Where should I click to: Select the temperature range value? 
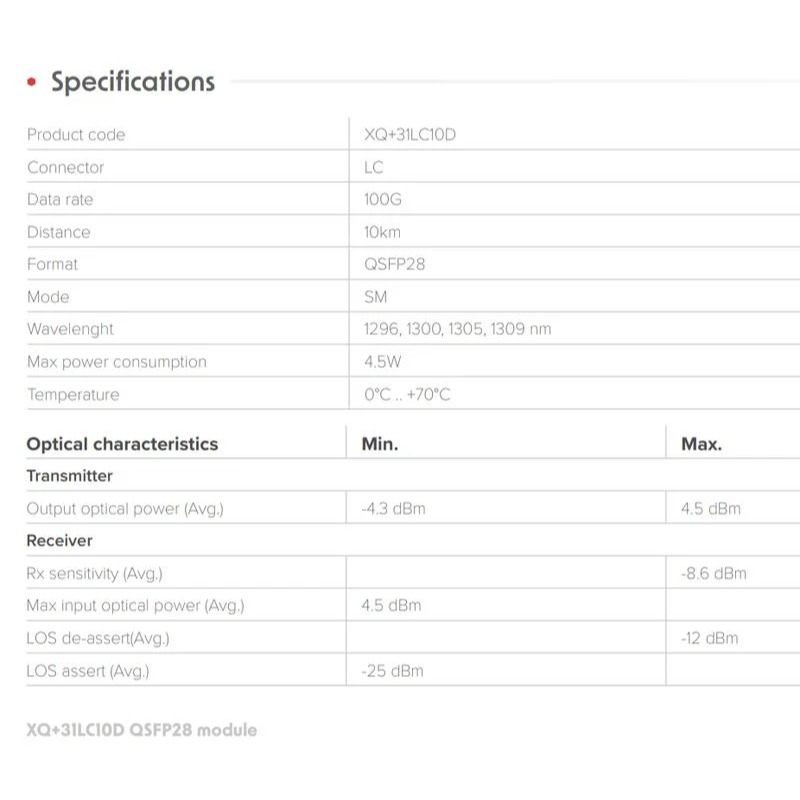tap(407, 395)
